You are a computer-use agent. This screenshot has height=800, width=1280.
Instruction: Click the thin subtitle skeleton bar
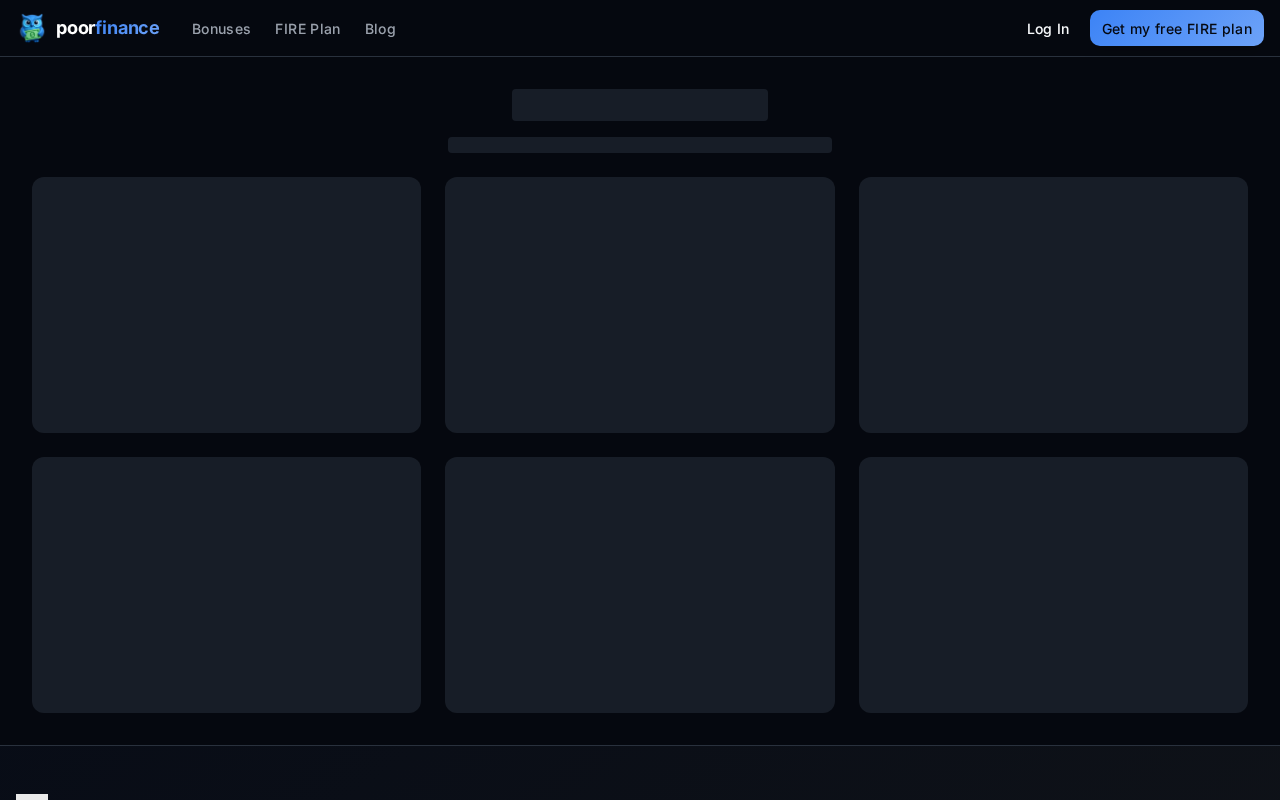click(x=640, y=145)
